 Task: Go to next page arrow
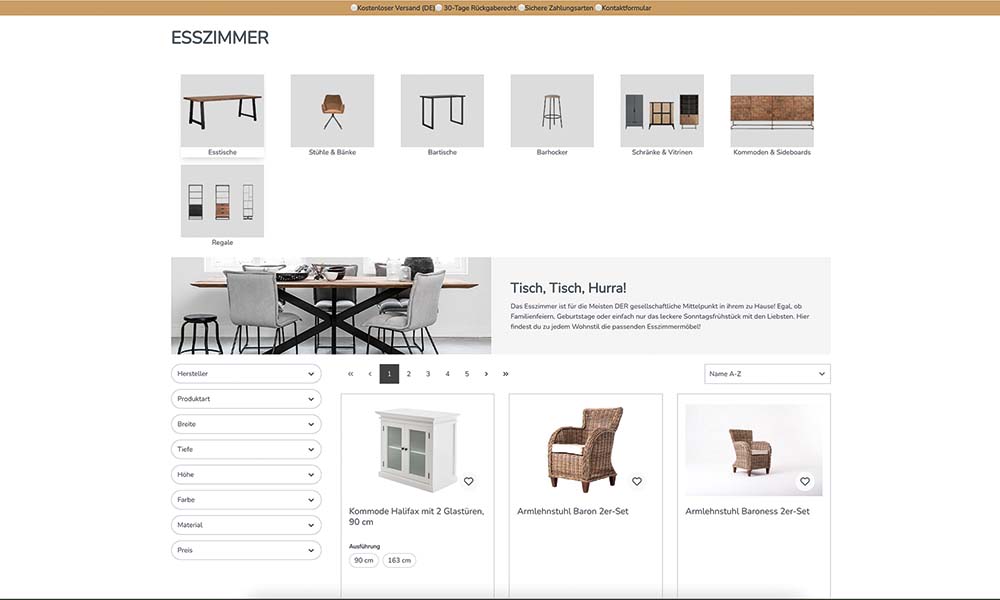[486, 374]
